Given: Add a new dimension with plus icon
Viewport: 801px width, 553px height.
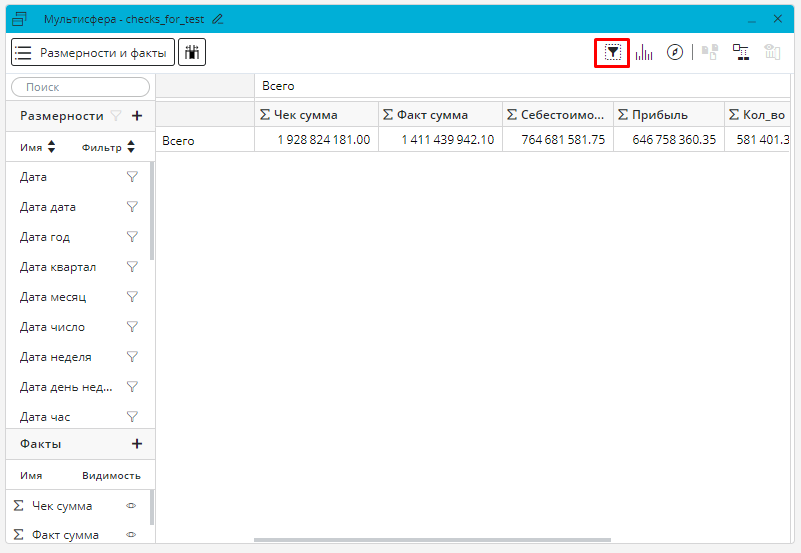Looking at the screenshot, I should click(x=137, y=115).
